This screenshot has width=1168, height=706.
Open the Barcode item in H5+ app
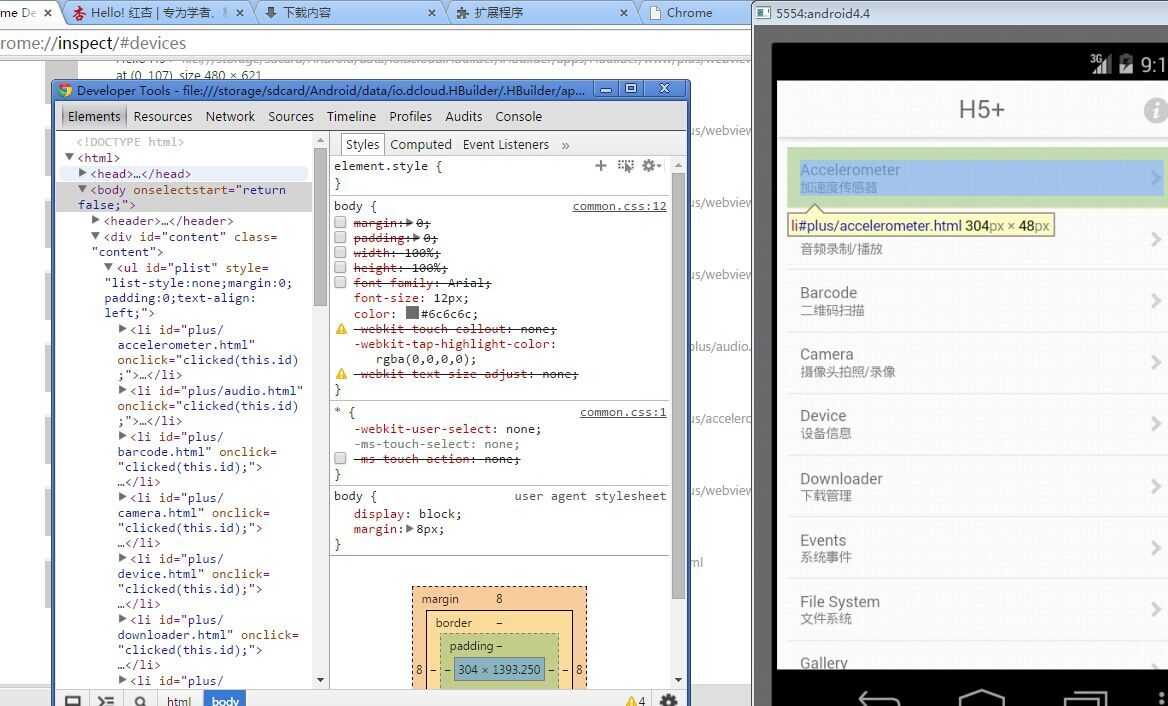click(977, 301)
